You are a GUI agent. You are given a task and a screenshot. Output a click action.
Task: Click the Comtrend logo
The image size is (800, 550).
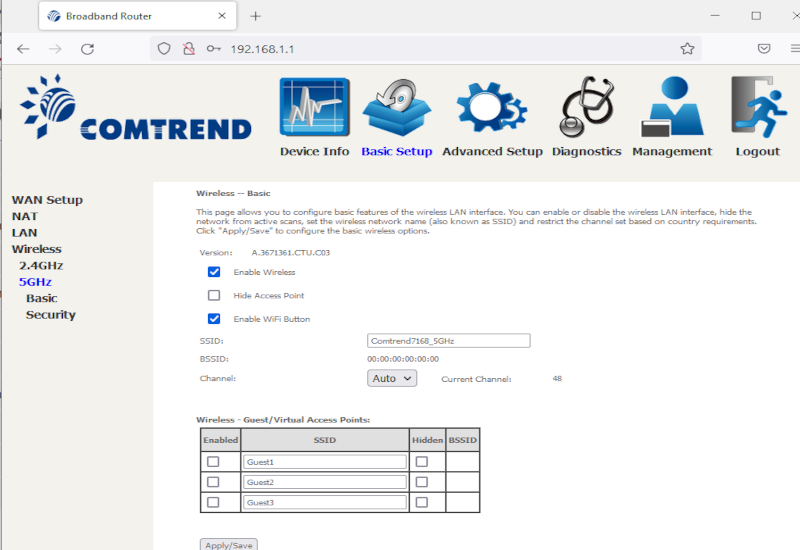135,107
